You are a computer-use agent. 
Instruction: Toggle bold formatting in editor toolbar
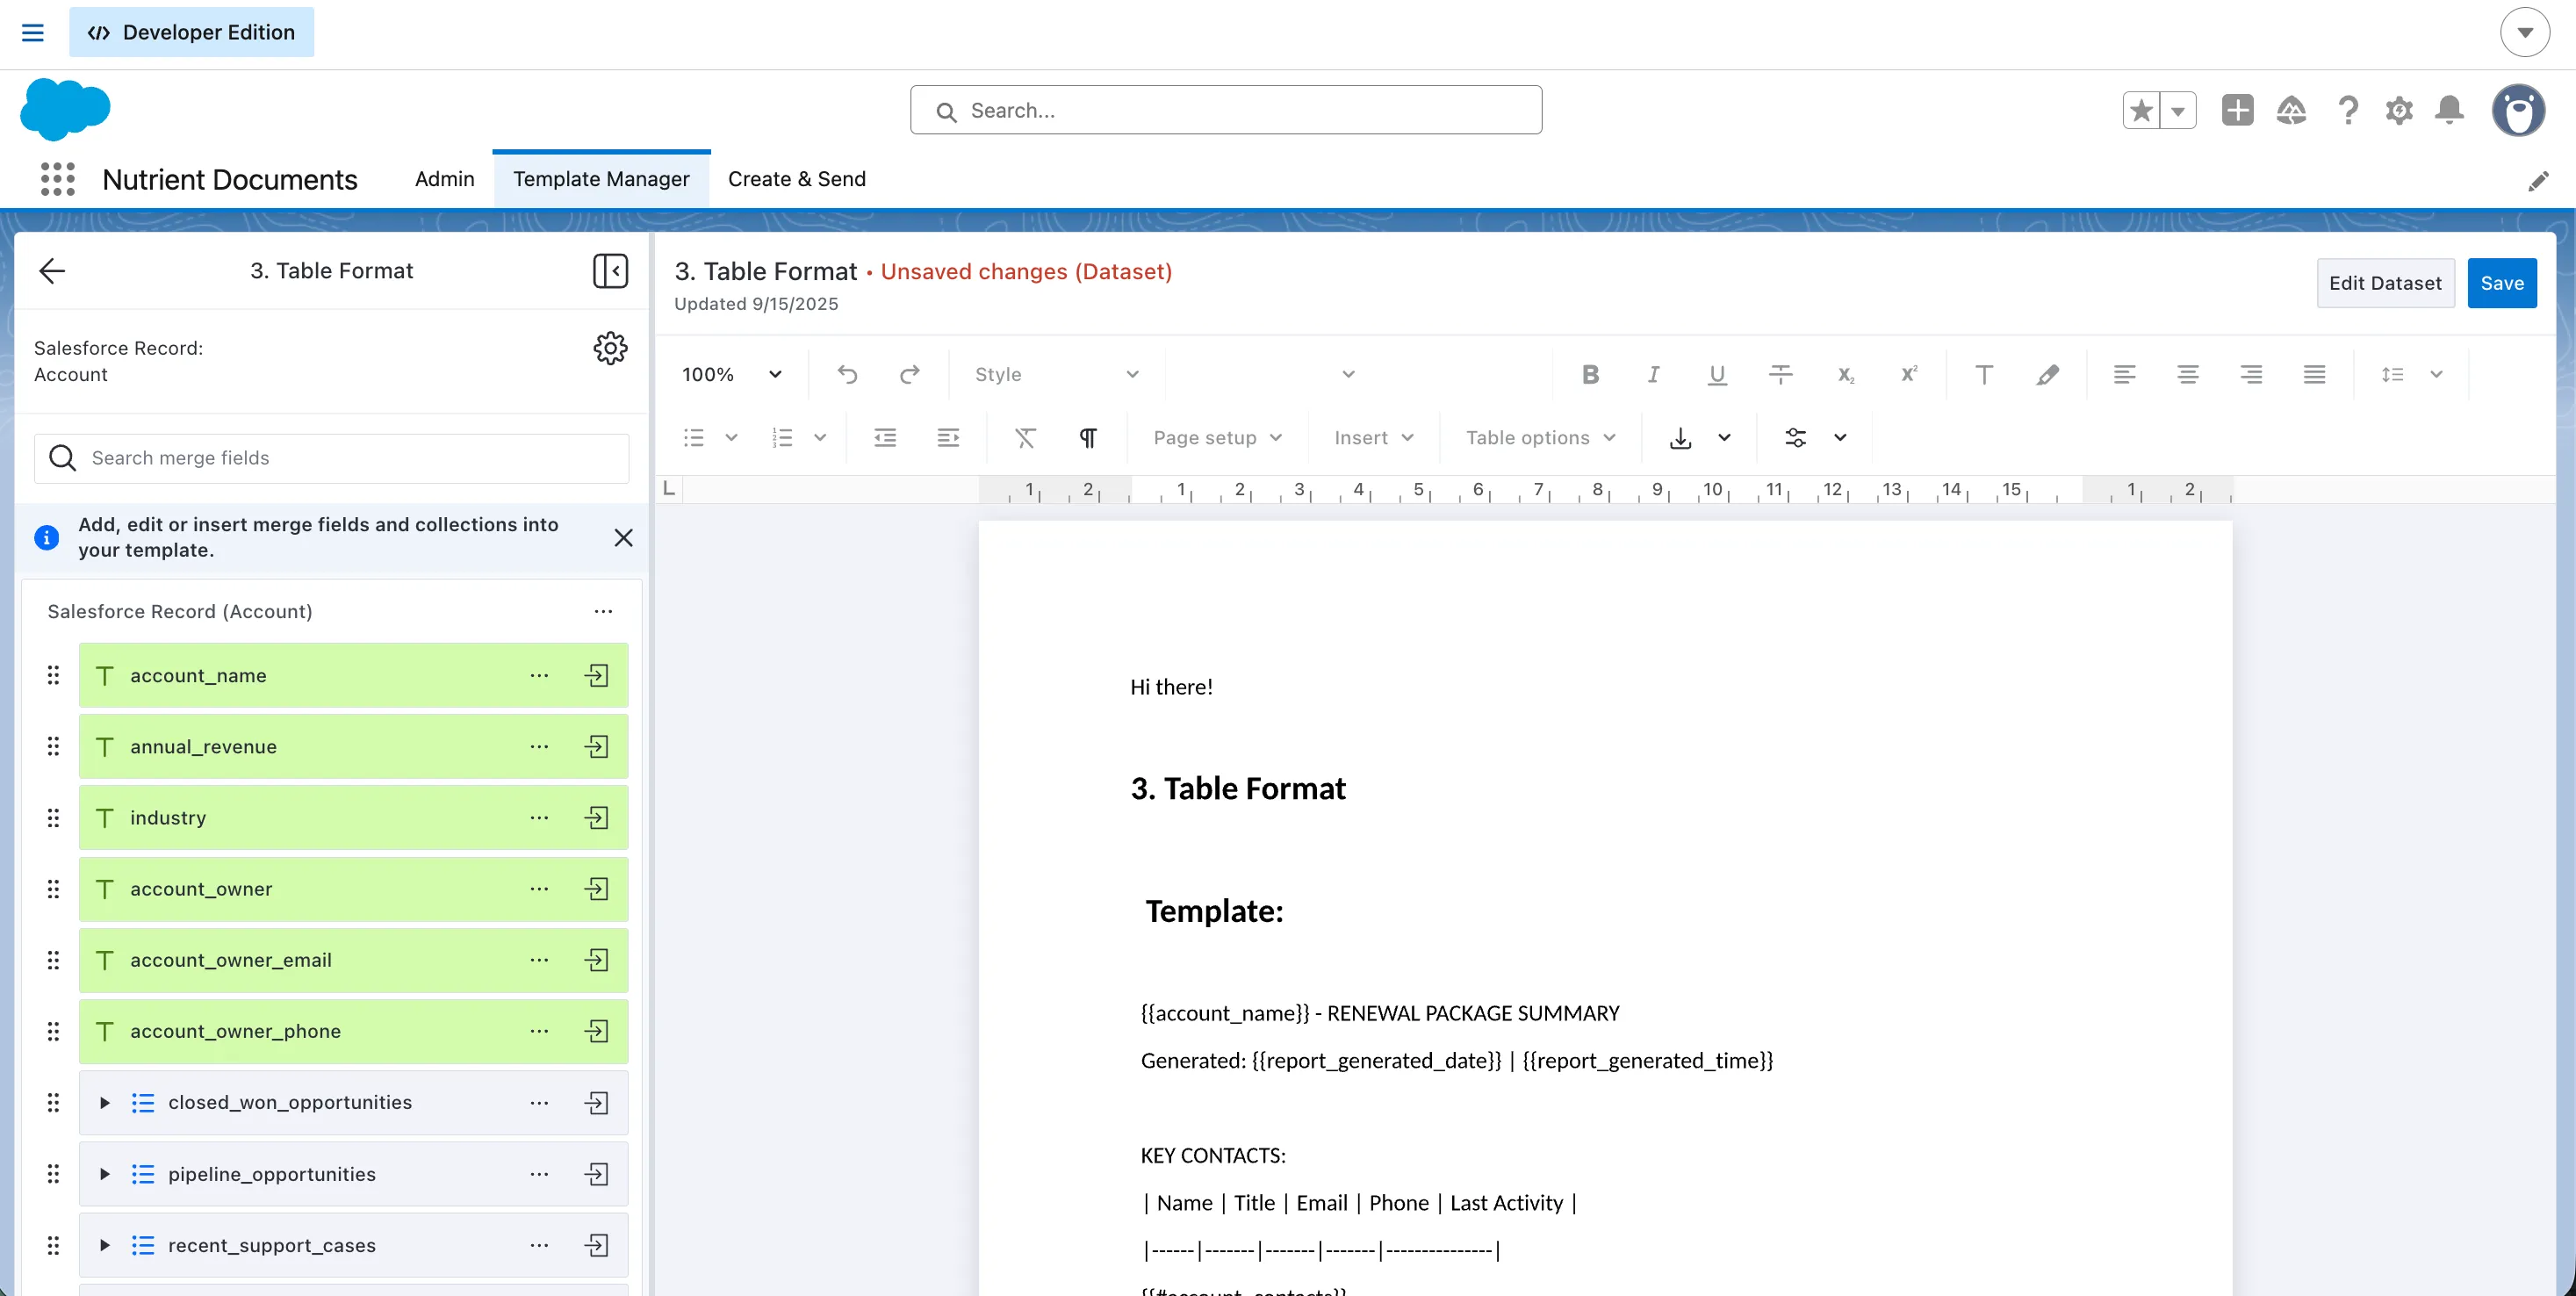coord(1590,374)
